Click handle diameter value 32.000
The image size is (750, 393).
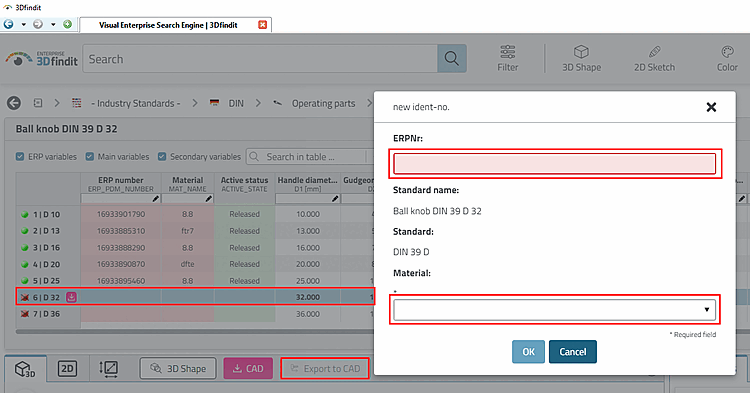point(308,297)
